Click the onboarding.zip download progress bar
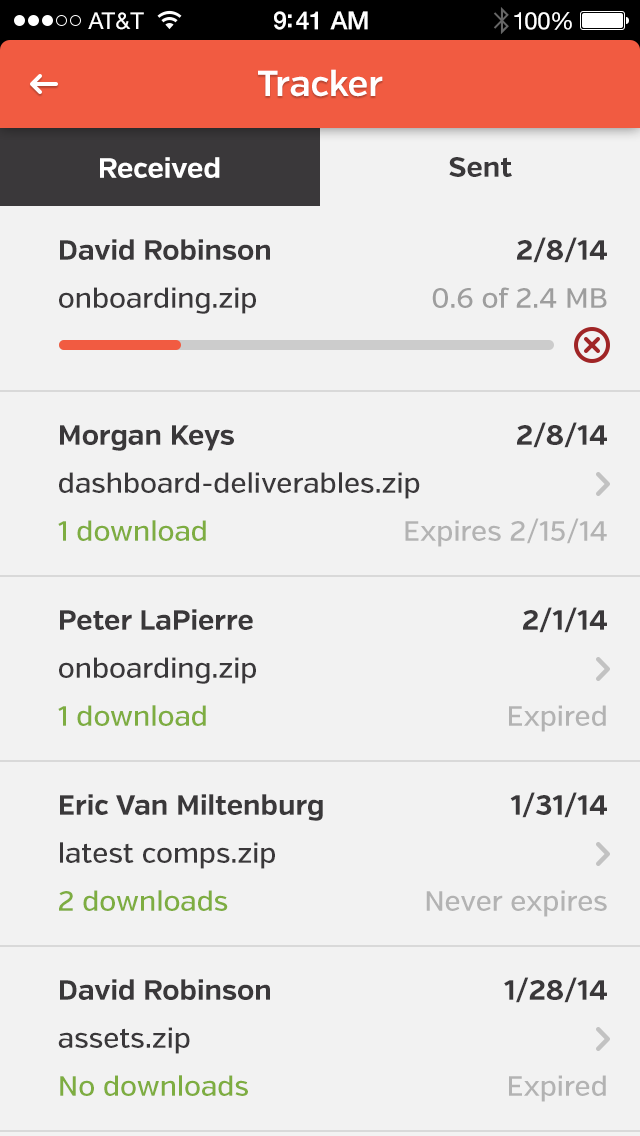This screenshot has height=1136, width=640. pos(305,345)
